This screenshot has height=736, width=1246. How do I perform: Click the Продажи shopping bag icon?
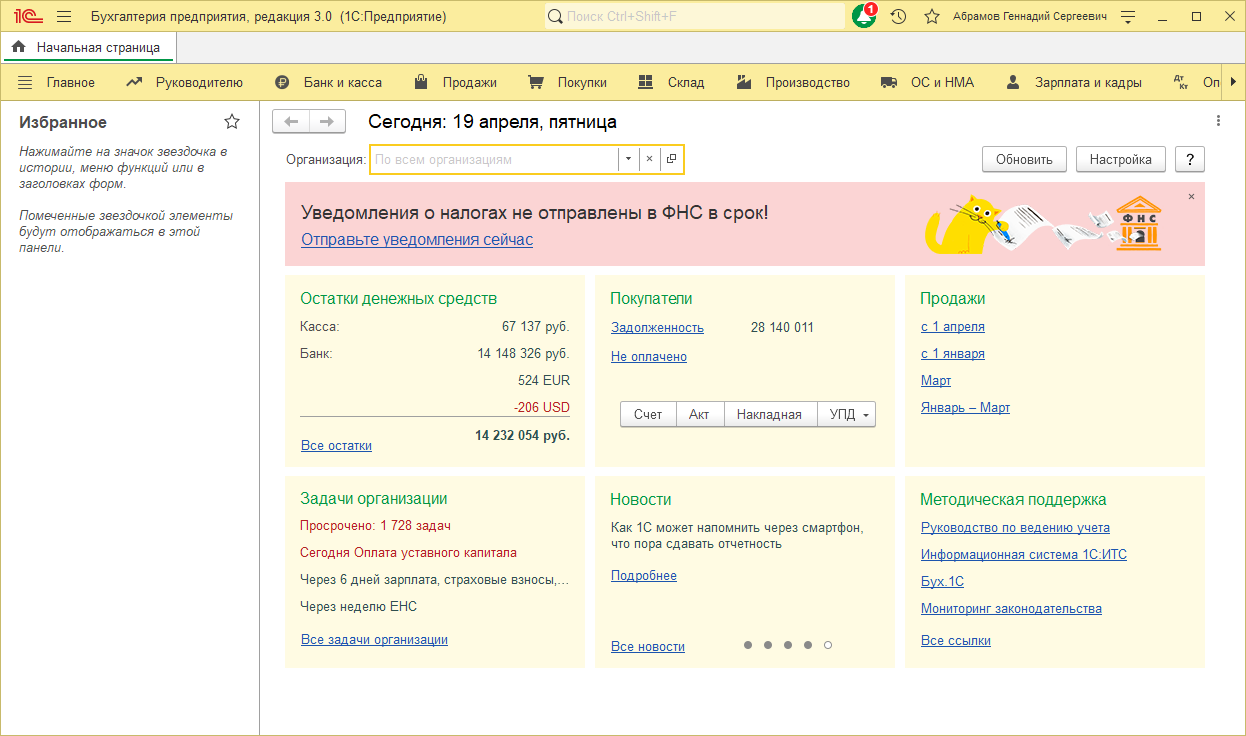click(422, 82)
